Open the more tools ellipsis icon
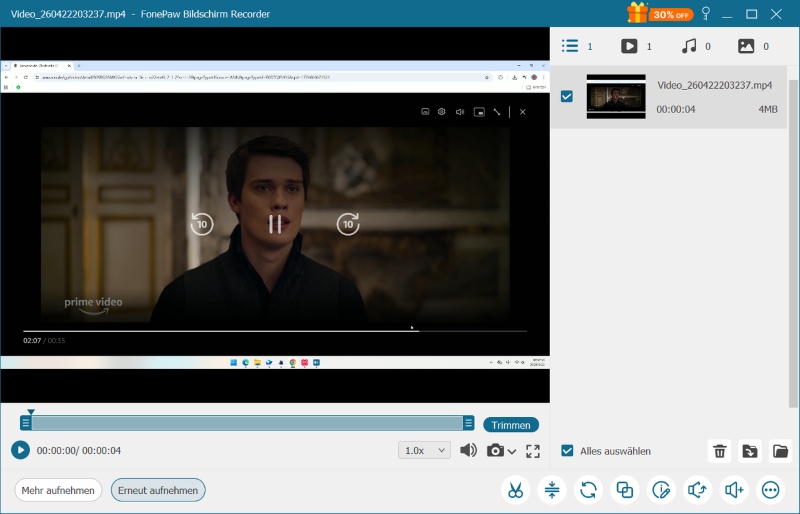Viewport: 800px width, 514px height. (x=770, y=490)
